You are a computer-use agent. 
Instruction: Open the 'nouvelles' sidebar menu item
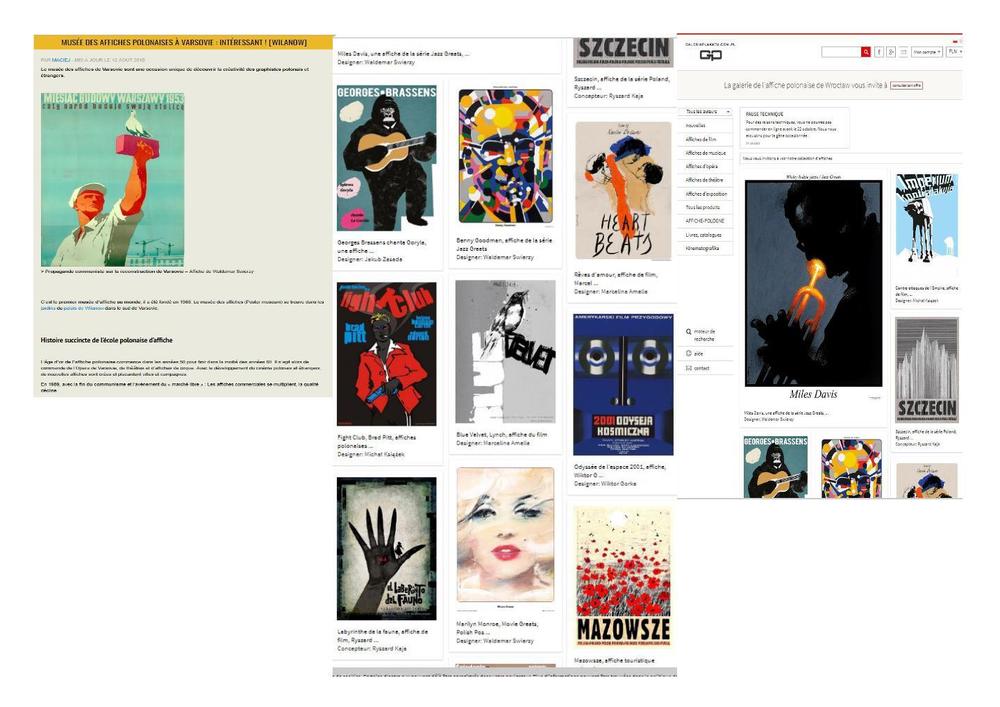695,126
